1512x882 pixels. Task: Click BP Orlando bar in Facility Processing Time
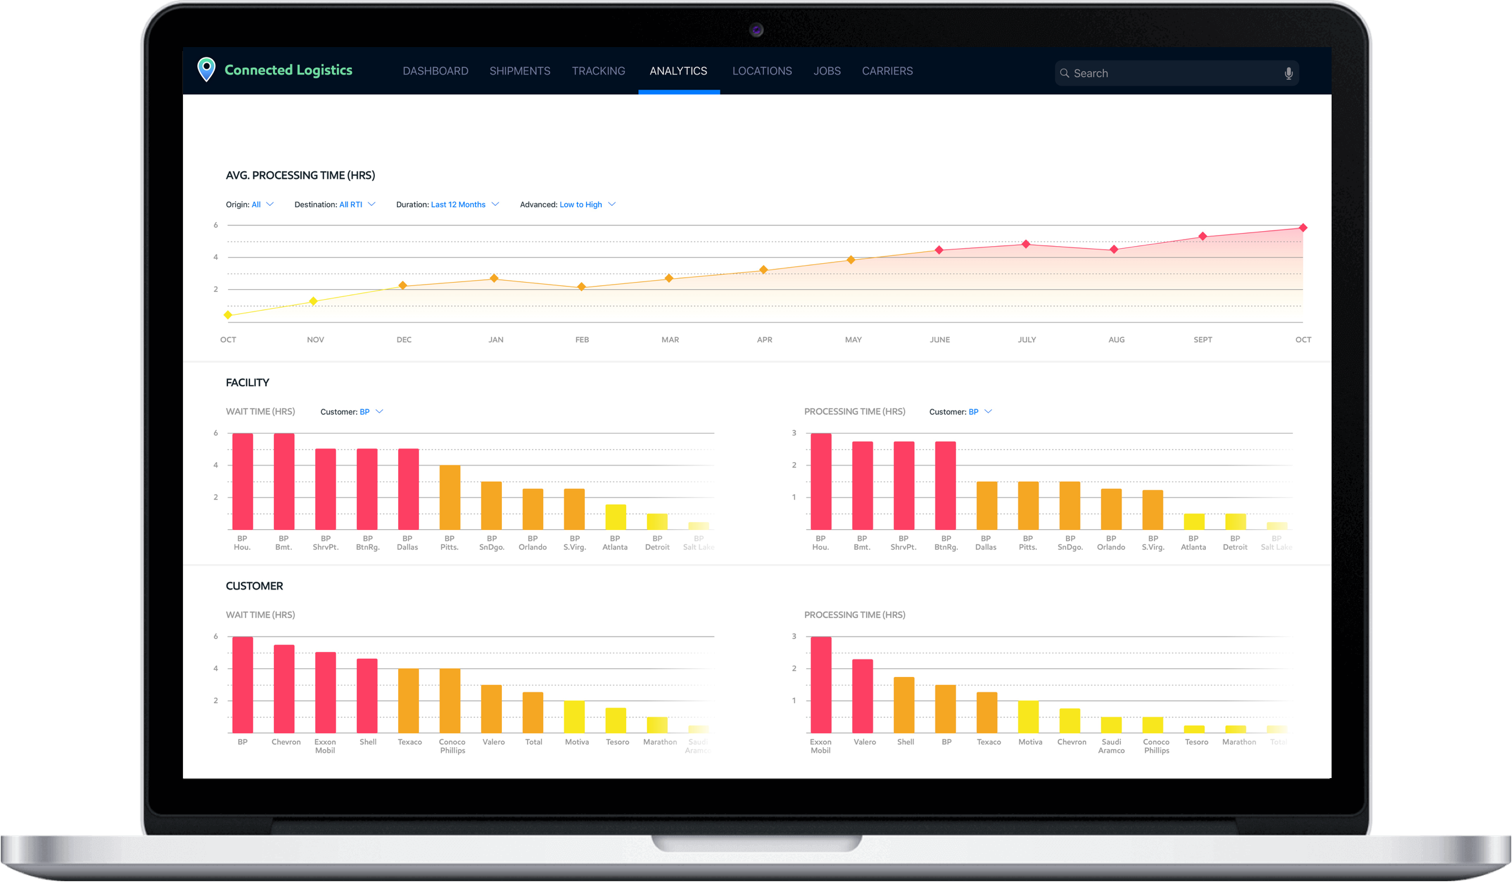click(1111, 509)
